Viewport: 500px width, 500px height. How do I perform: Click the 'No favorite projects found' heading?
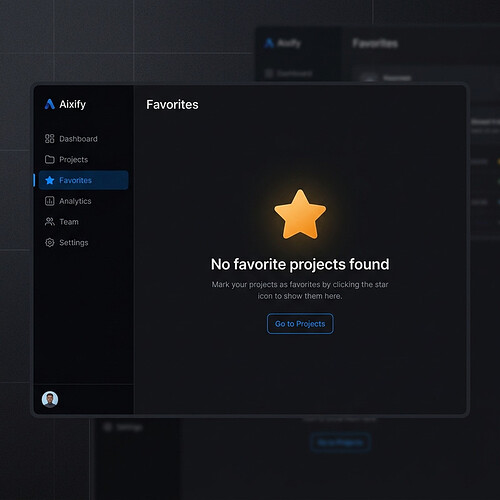coord(300,264)
